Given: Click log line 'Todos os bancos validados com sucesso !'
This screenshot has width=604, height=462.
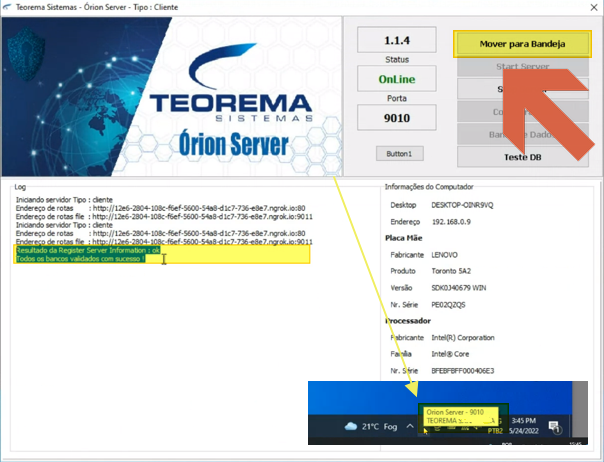Looking at the screenshot, I should [81, 259].
